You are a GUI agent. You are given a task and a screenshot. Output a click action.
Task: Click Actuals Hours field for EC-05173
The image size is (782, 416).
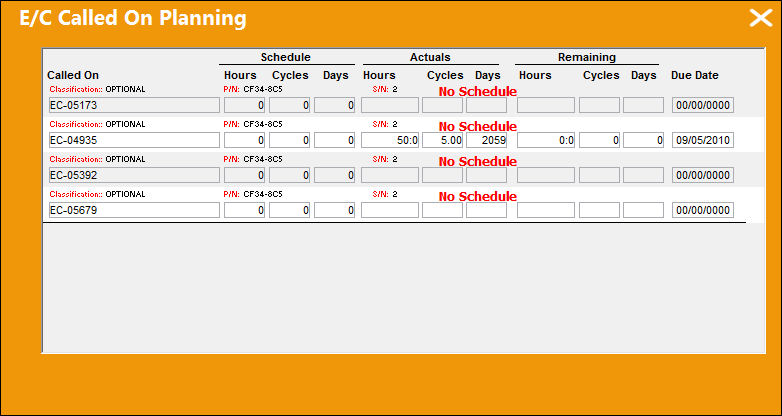pyautogui.click(x=390, y=105)
